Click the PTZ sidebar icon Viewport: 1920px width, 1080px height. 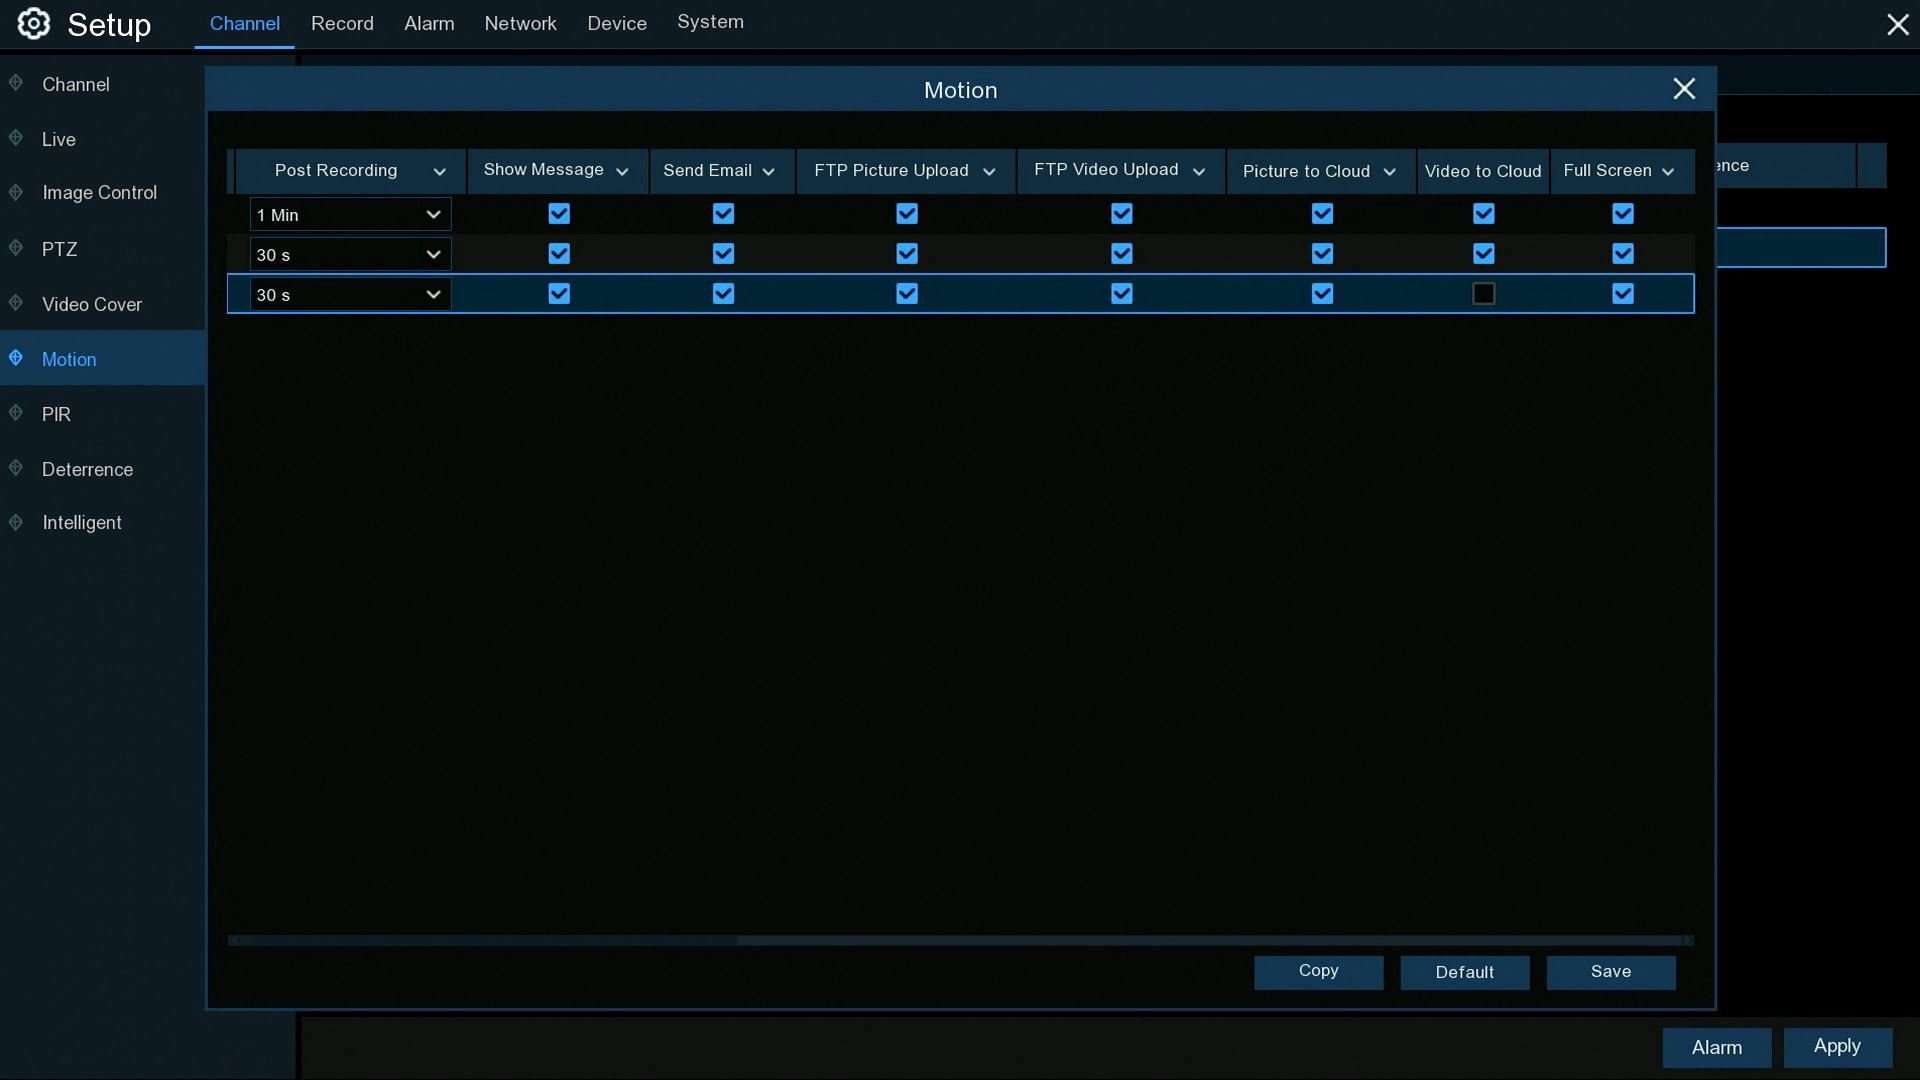(16, 248)
